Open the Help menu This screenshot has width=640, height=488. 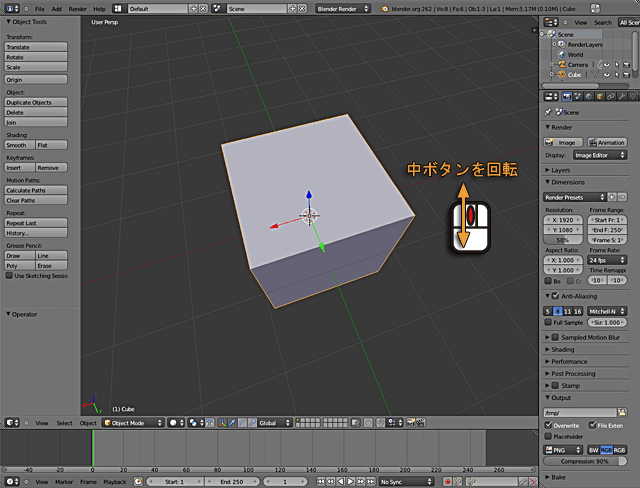(99, 8)
